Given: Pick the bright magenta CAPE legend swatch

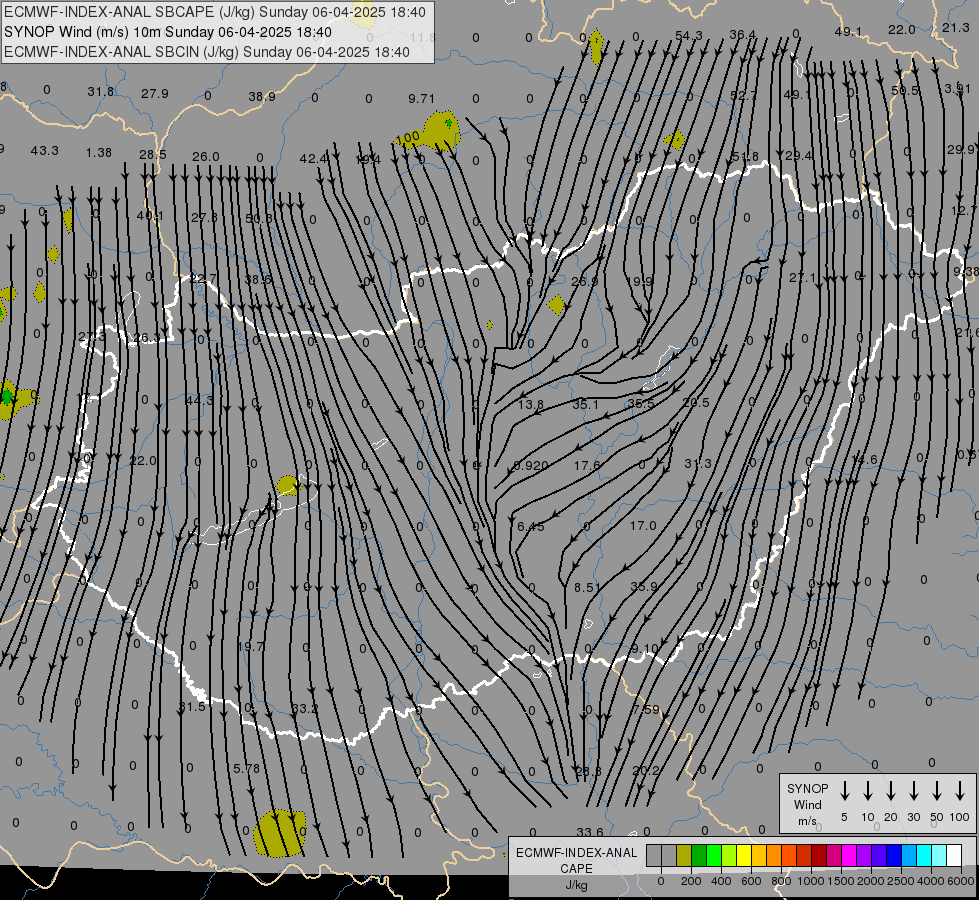Looking at the screenshot, I should click(x=849, y=856).
